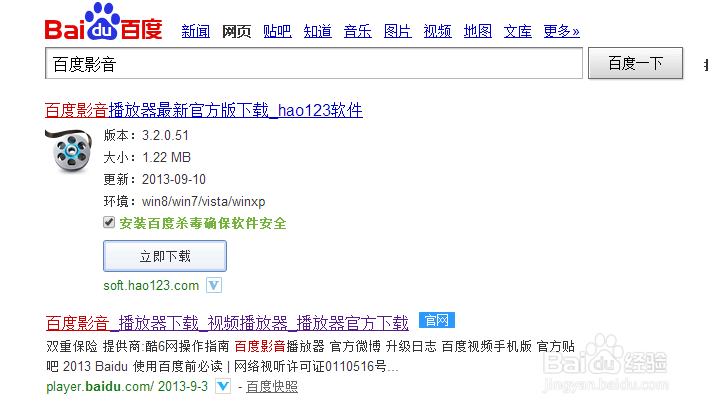This screenshot has width=708, height=409.
Task: Open the 地图 tab
Action: (478, 31)
